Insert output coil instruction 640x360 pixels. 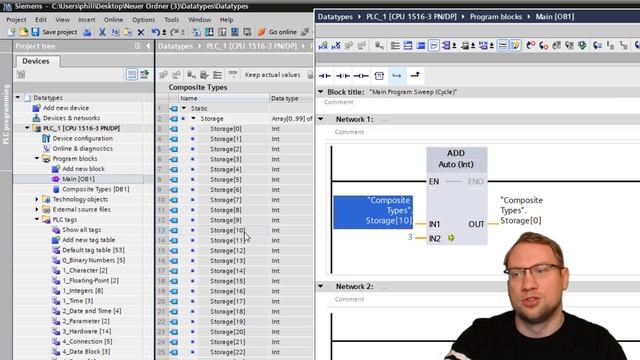click(361, 76)
